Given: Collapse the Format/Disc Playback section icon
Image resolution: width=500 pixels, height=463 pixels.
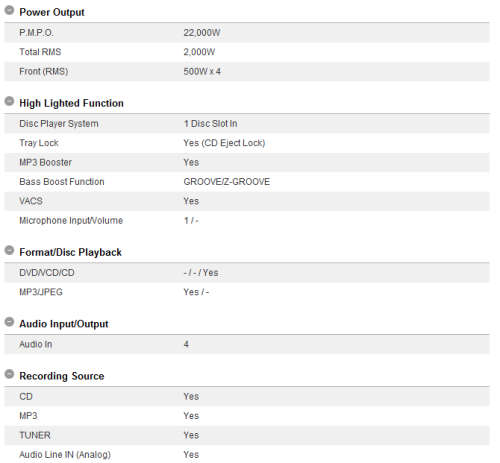Looking at the screenshot, I should coord(9,250).
